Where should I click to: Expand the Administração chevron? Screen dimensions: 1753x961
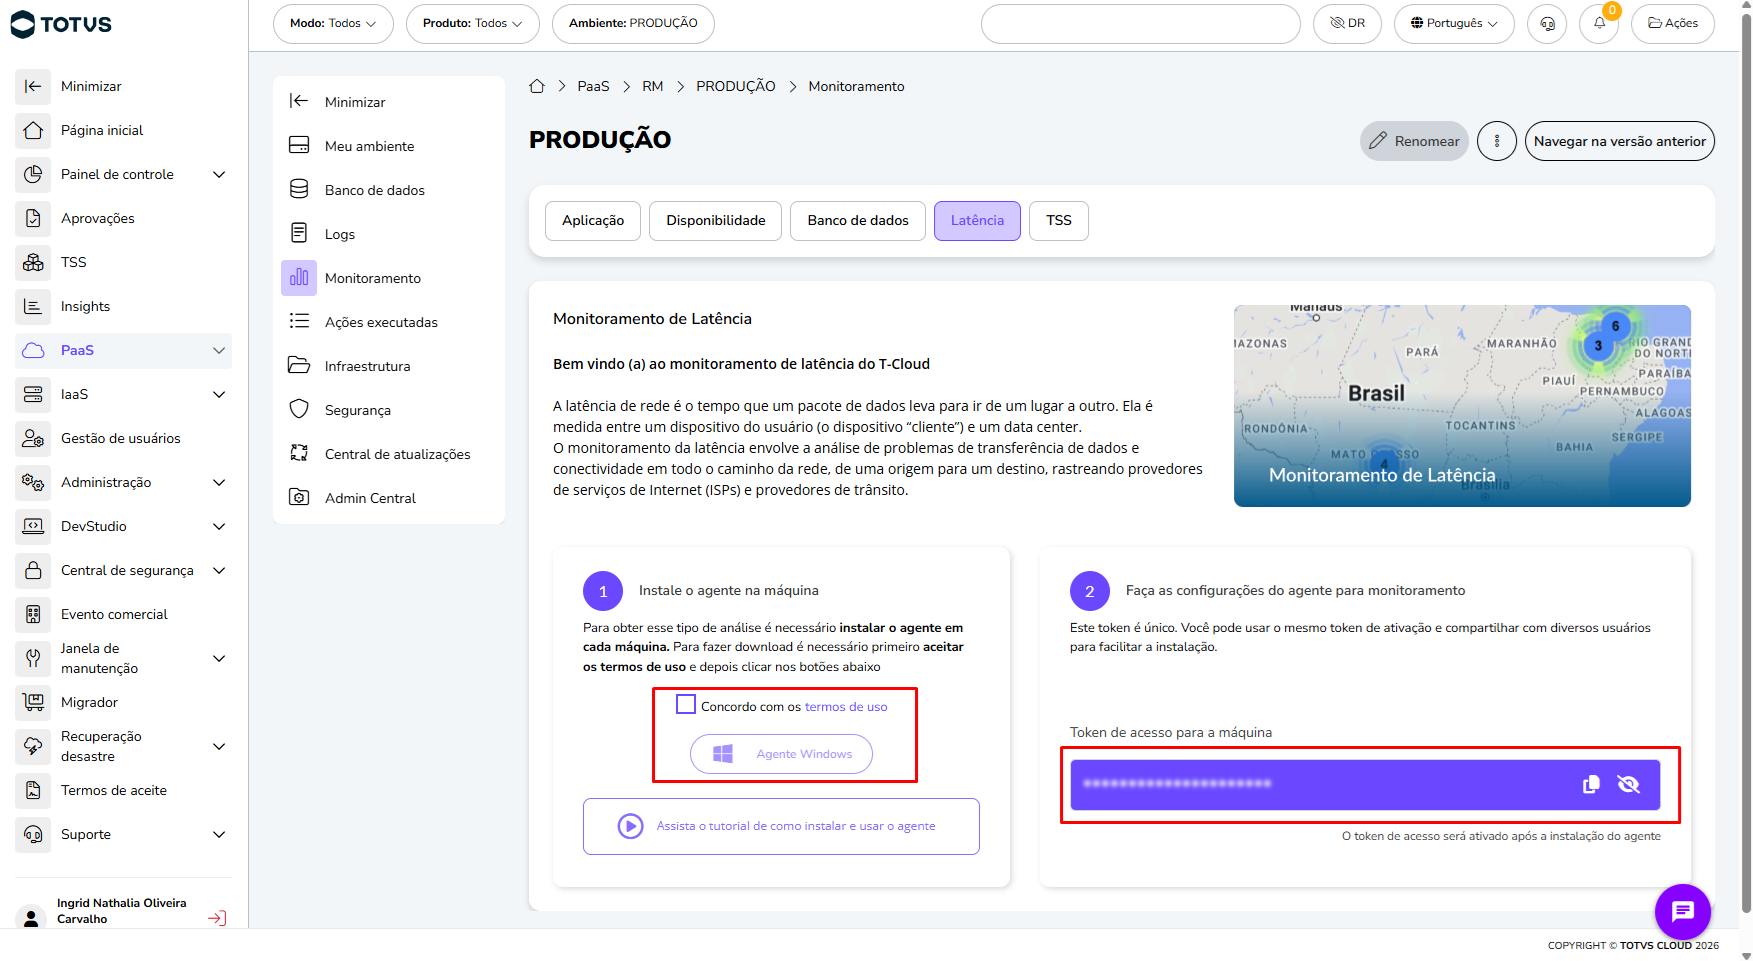[219, 482]
